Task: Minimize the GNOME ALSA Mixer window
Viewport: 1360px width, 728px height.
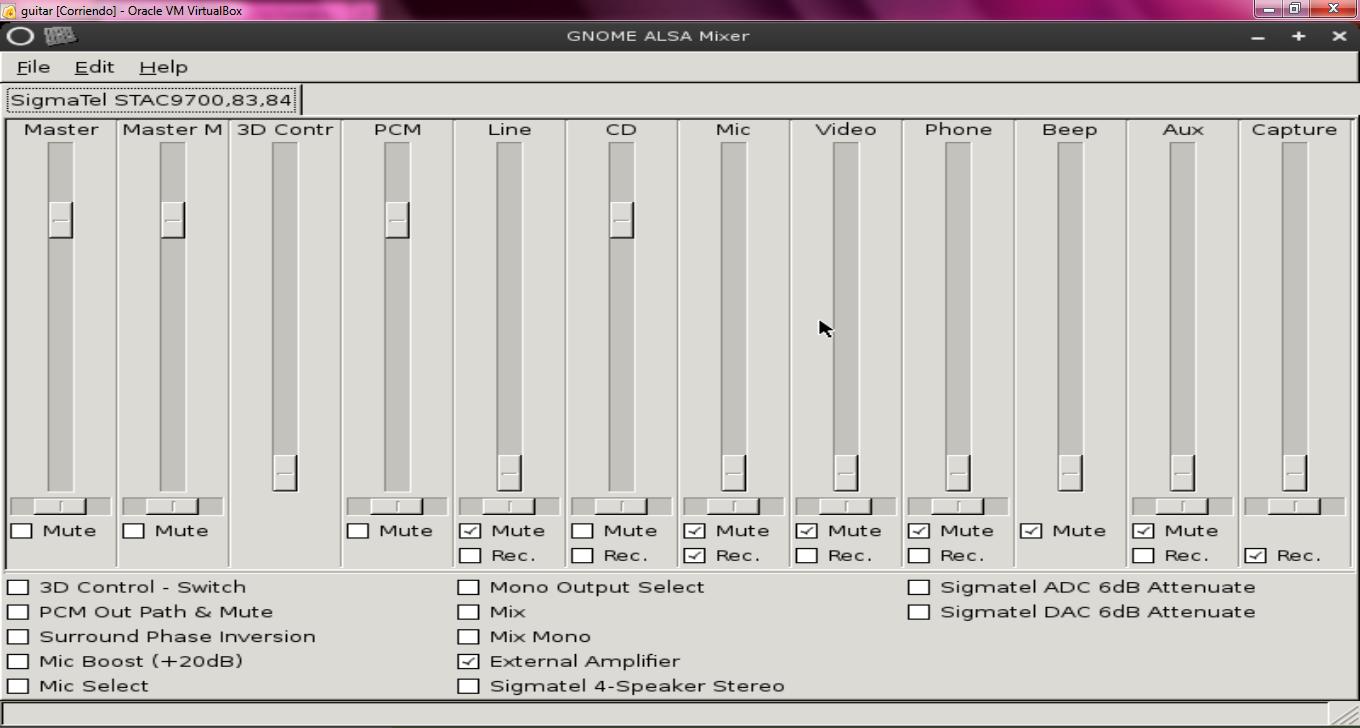Action: tap(1258, 36)
